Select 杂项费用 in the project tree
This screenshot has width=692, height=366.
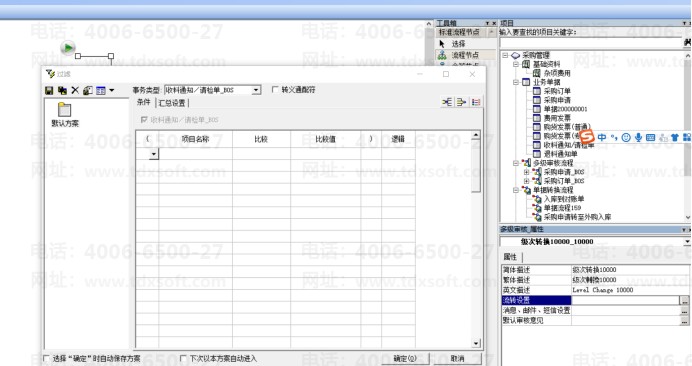(x=557, y=73)
